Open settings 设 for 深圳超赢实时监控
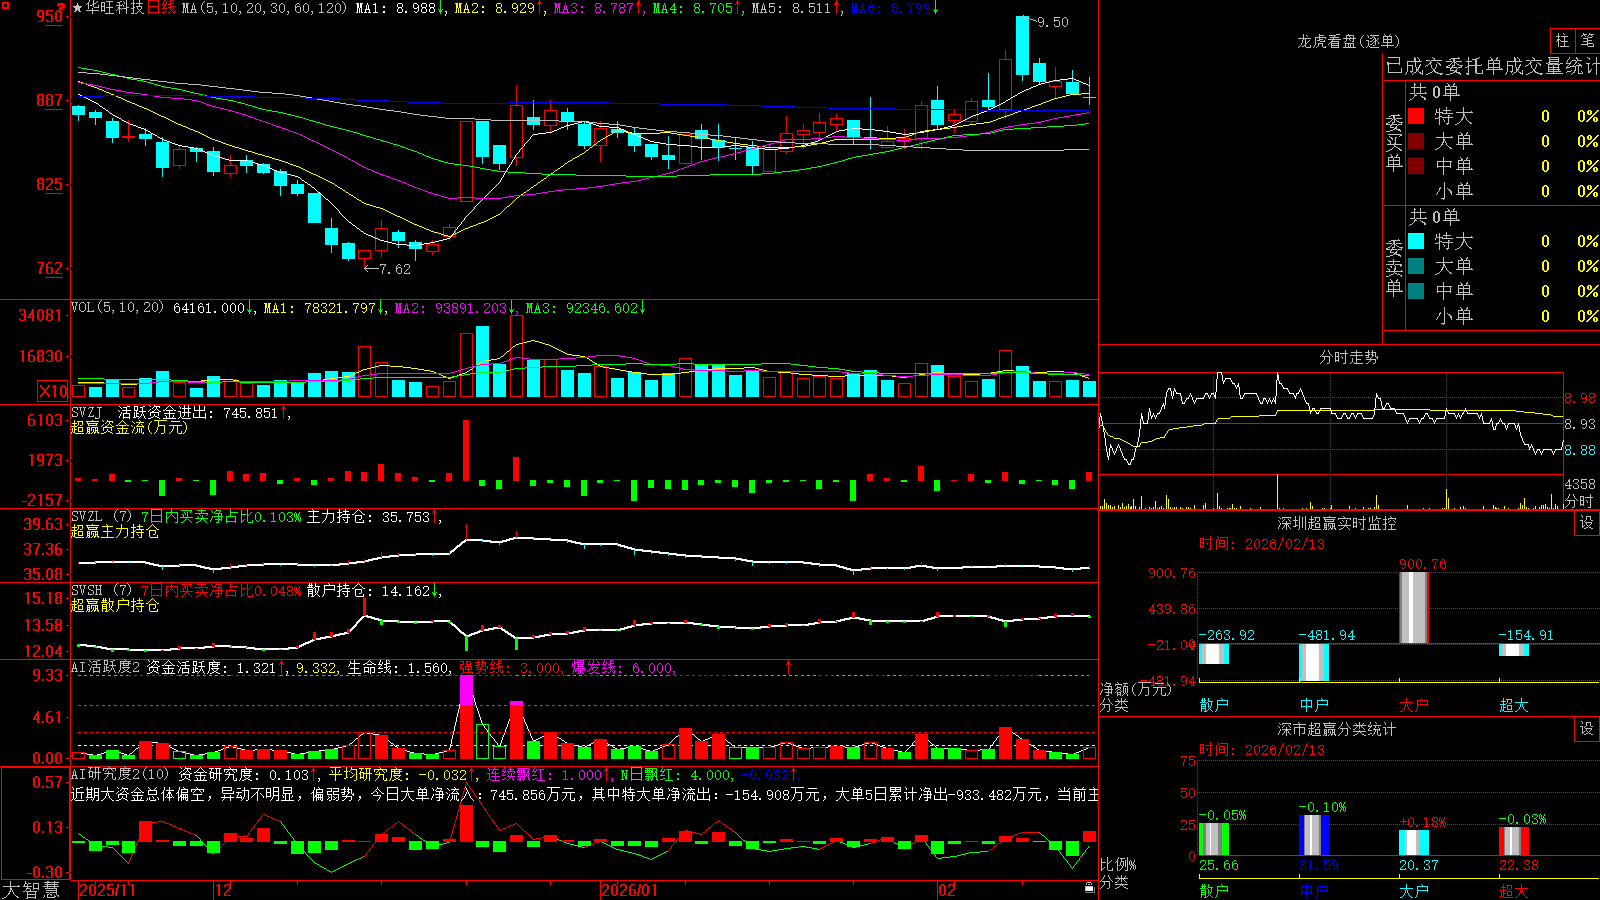 (1587, 524)
